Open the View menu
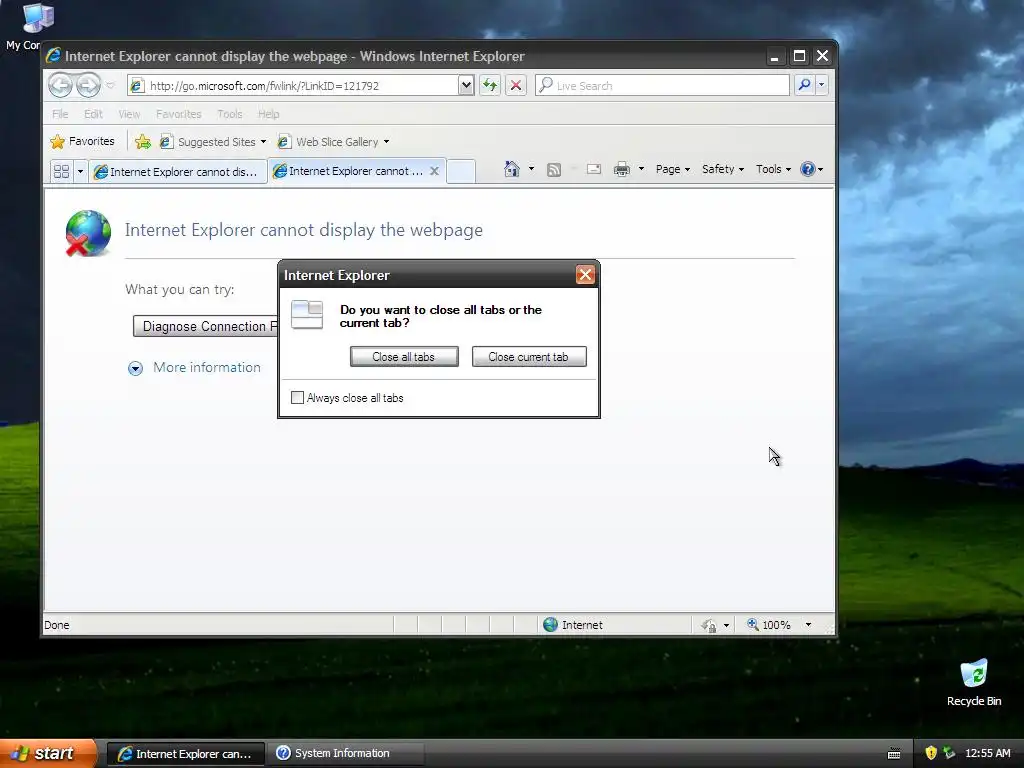 click(x=129, y=114)
